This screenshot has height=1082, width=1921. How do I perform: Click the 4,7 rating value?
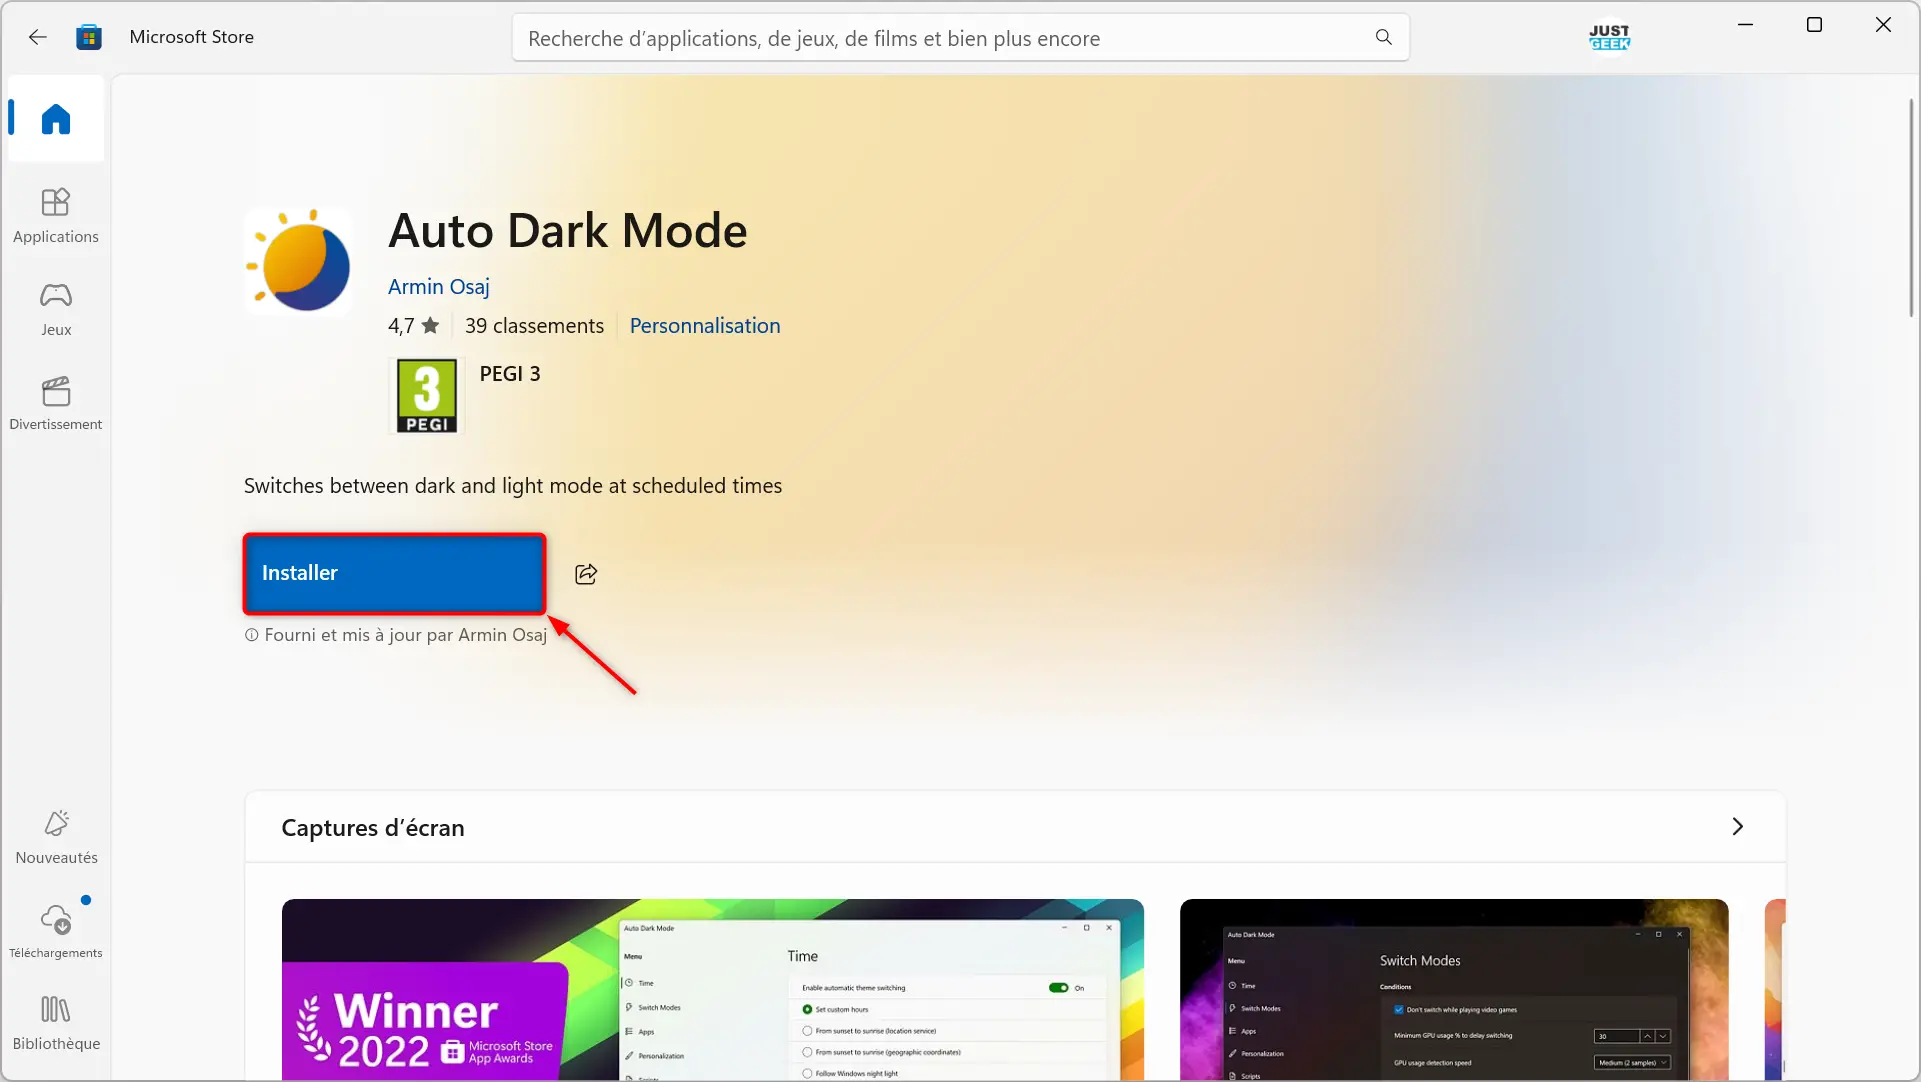[401, 326]
